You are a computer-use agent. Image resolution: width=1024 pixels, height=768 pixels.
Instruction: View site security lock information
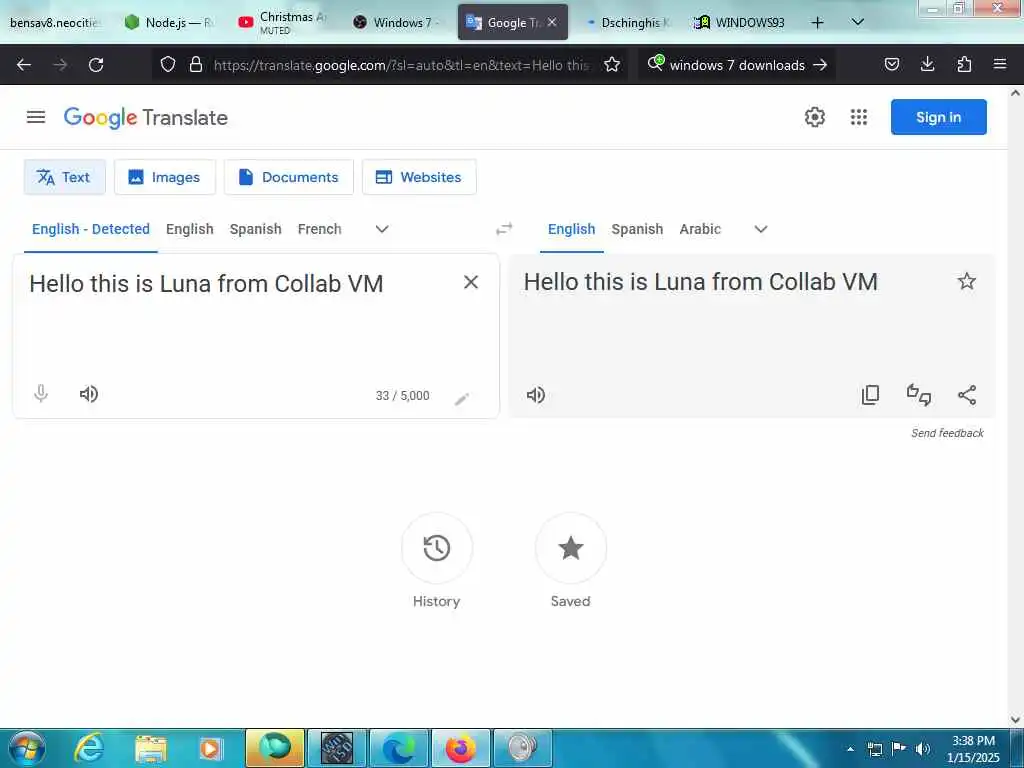click(x=195, y=65)
